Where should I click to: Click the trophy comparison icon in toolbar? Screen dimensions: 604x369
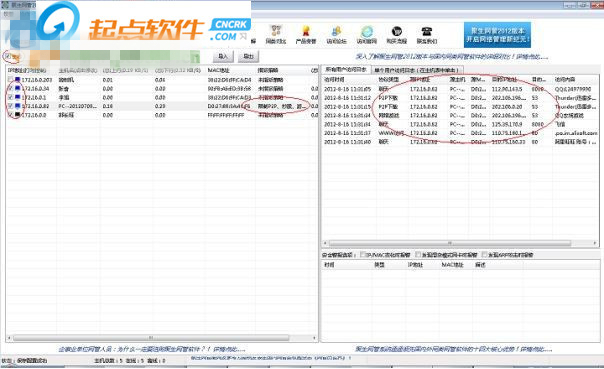click(276, 31)
